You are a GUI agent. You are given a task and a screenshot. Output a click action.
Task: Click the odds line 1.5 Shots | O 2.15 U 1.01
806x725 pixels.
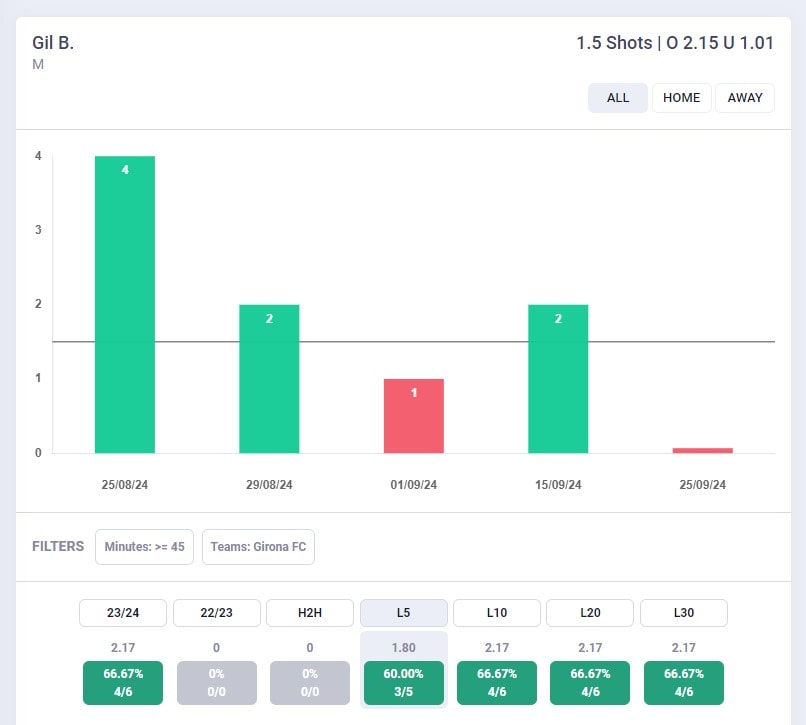point(675,43)
